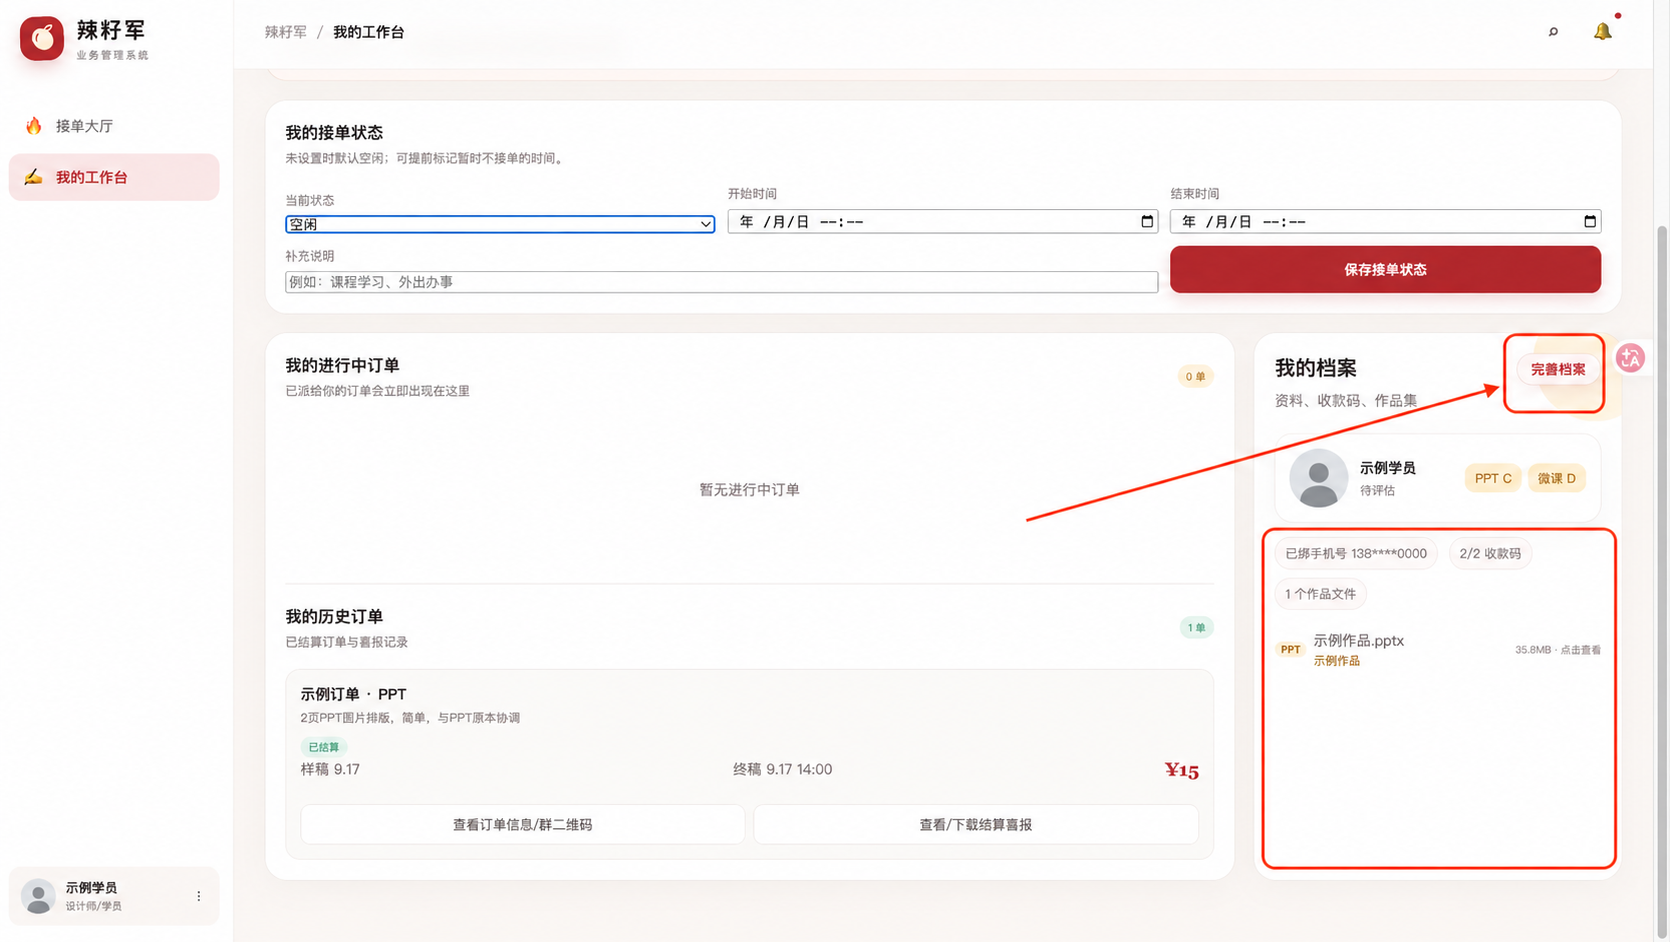The image size is (1670, 942).
Task: Click the 0 单 count badge
Action: 1195,376
